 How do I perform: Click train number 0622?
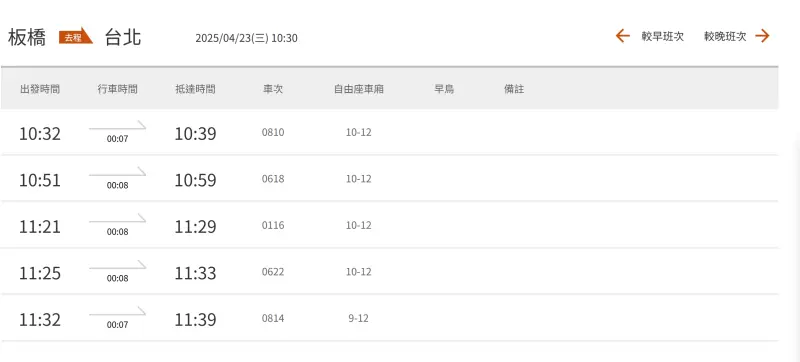click(x=273, y=272)
